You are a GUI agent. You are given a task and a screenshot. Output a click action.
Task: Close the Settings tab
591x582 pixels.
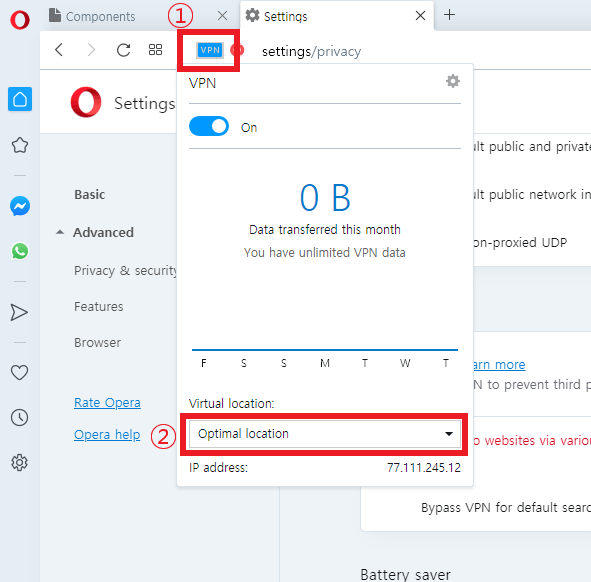point(420,16)
